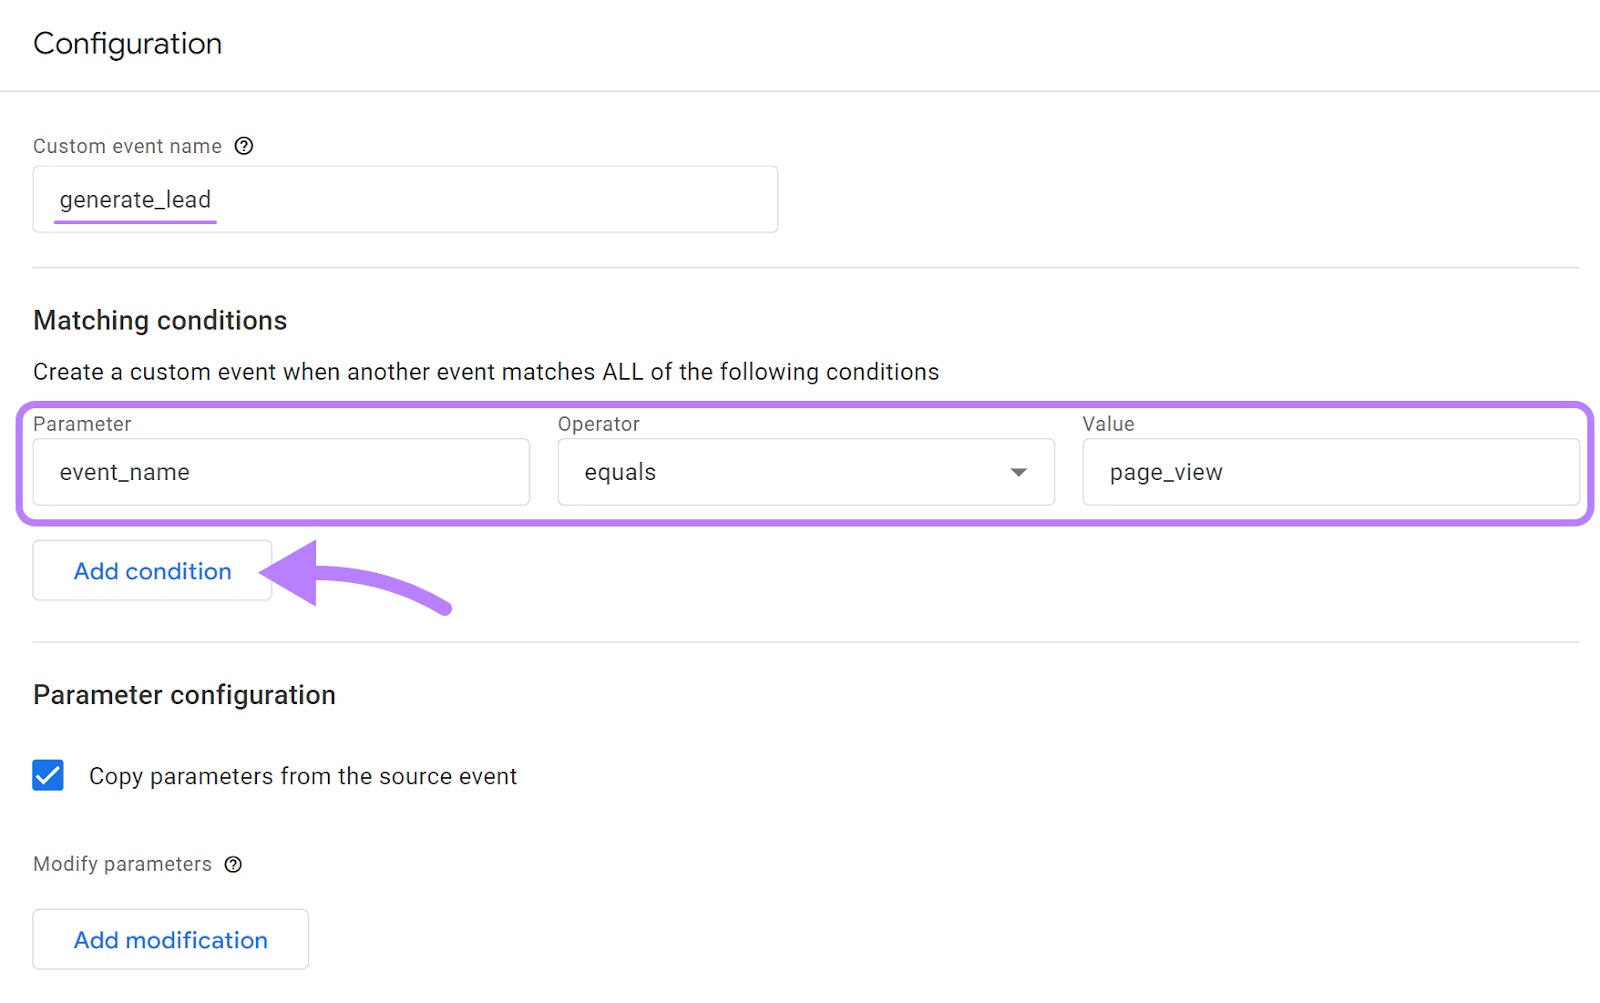Click the help icon next to Custom event name
The image size is (1600, 1003).
[244, 146]
